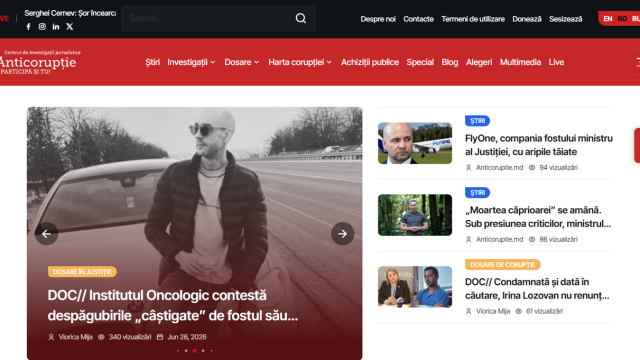This screenshot has height=360, width=640.
Task: Click Anticoruptie.md author under Moartea căprioarei
Action: coord(500,240)
